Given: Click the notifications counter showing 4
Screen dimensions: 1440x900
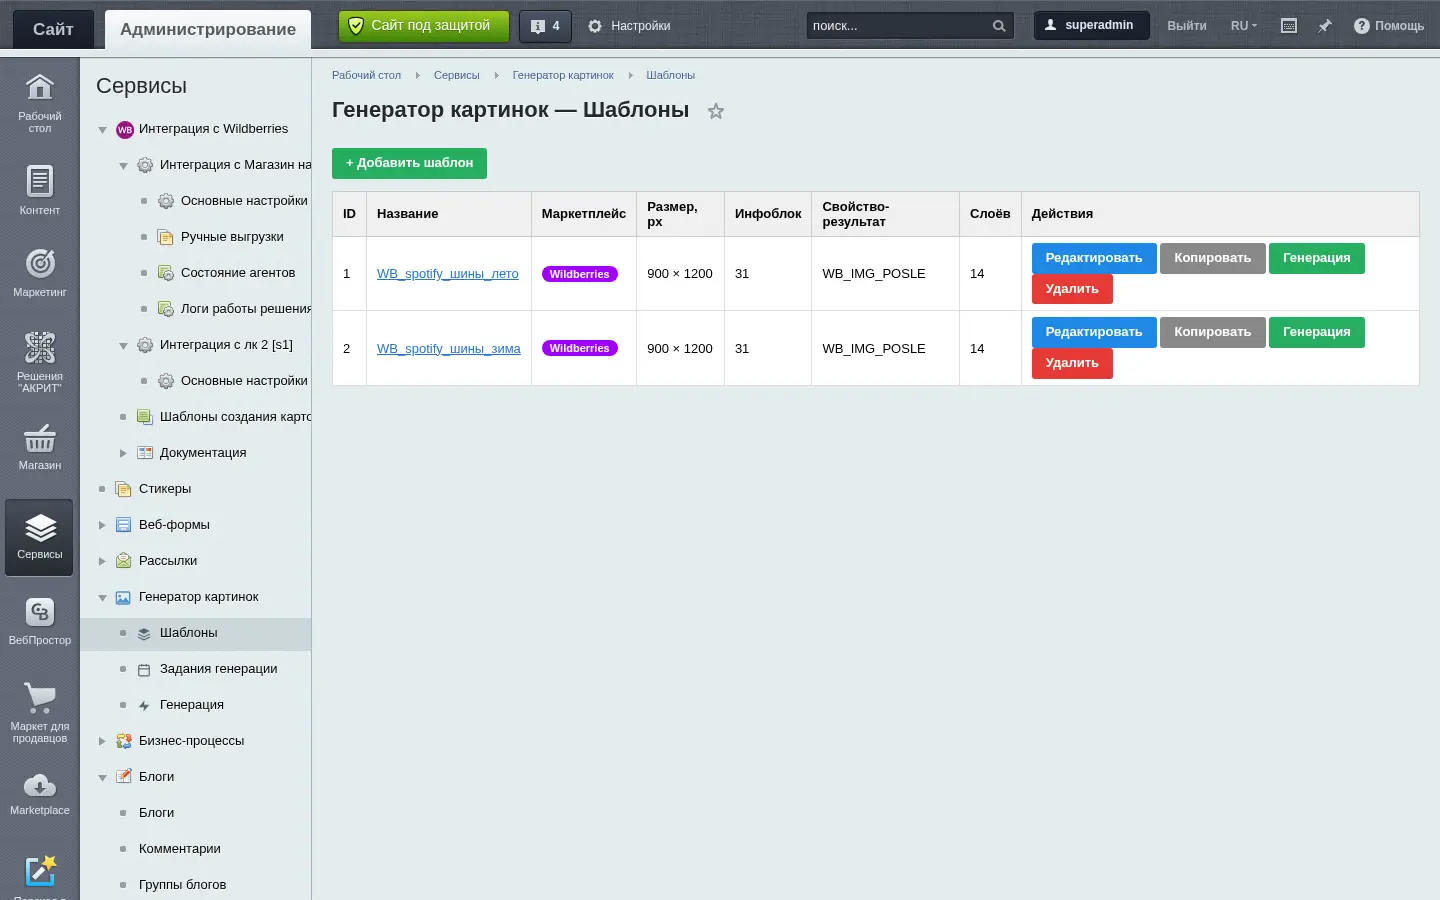Looking at the screenshot, I should click(545, 26).
